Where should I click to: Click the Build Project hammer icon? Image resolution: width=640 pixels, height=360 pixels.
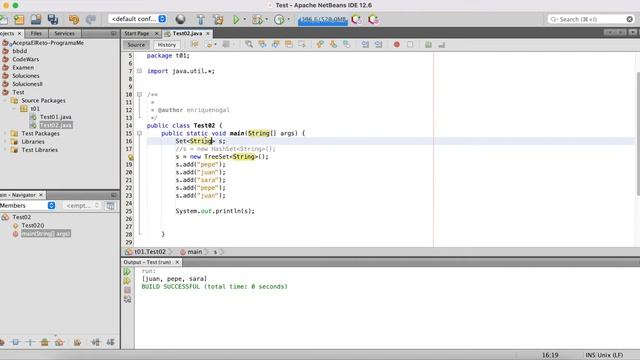(x=200, y=19)
